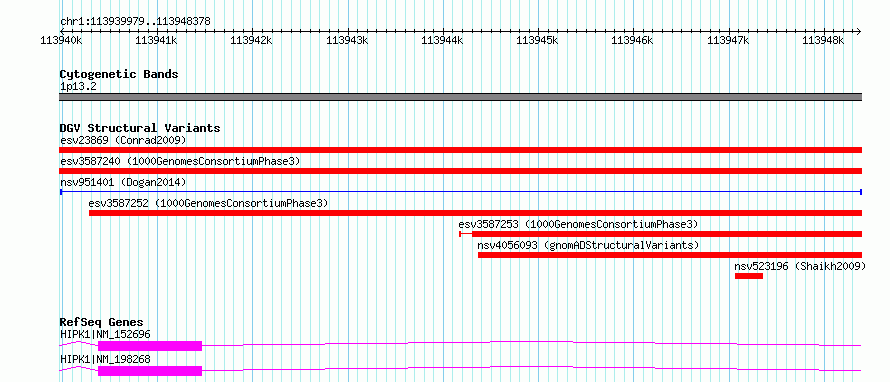This screenshot has width=890, height=382.
Task: Click the RefSeq Genes track title
Action: click(101, 322)
